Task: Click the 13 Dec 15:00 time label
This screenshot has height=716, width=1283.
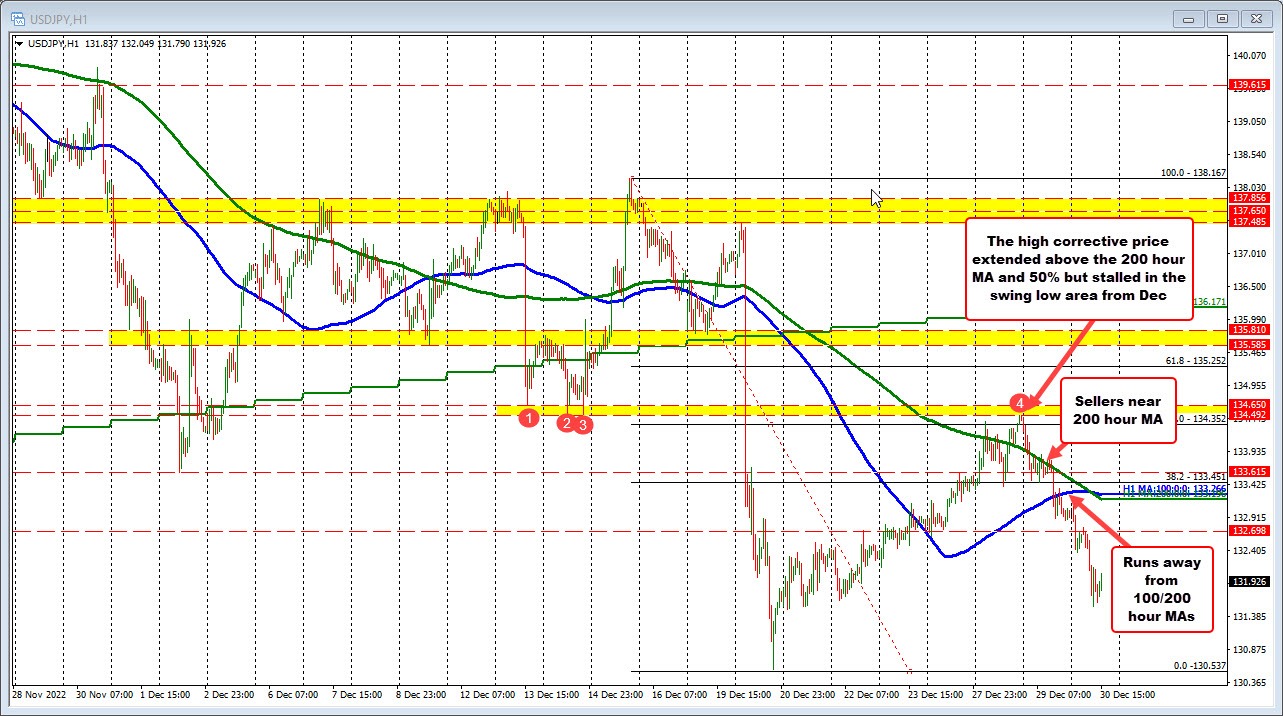Action: pos(550,695)
